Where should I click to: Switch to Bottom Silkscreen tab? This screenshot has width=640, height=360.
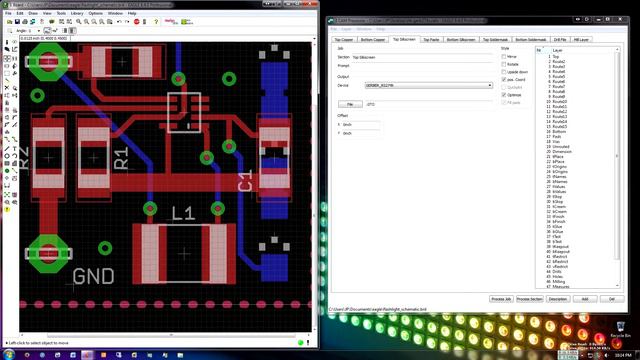(x=461, y=40)
